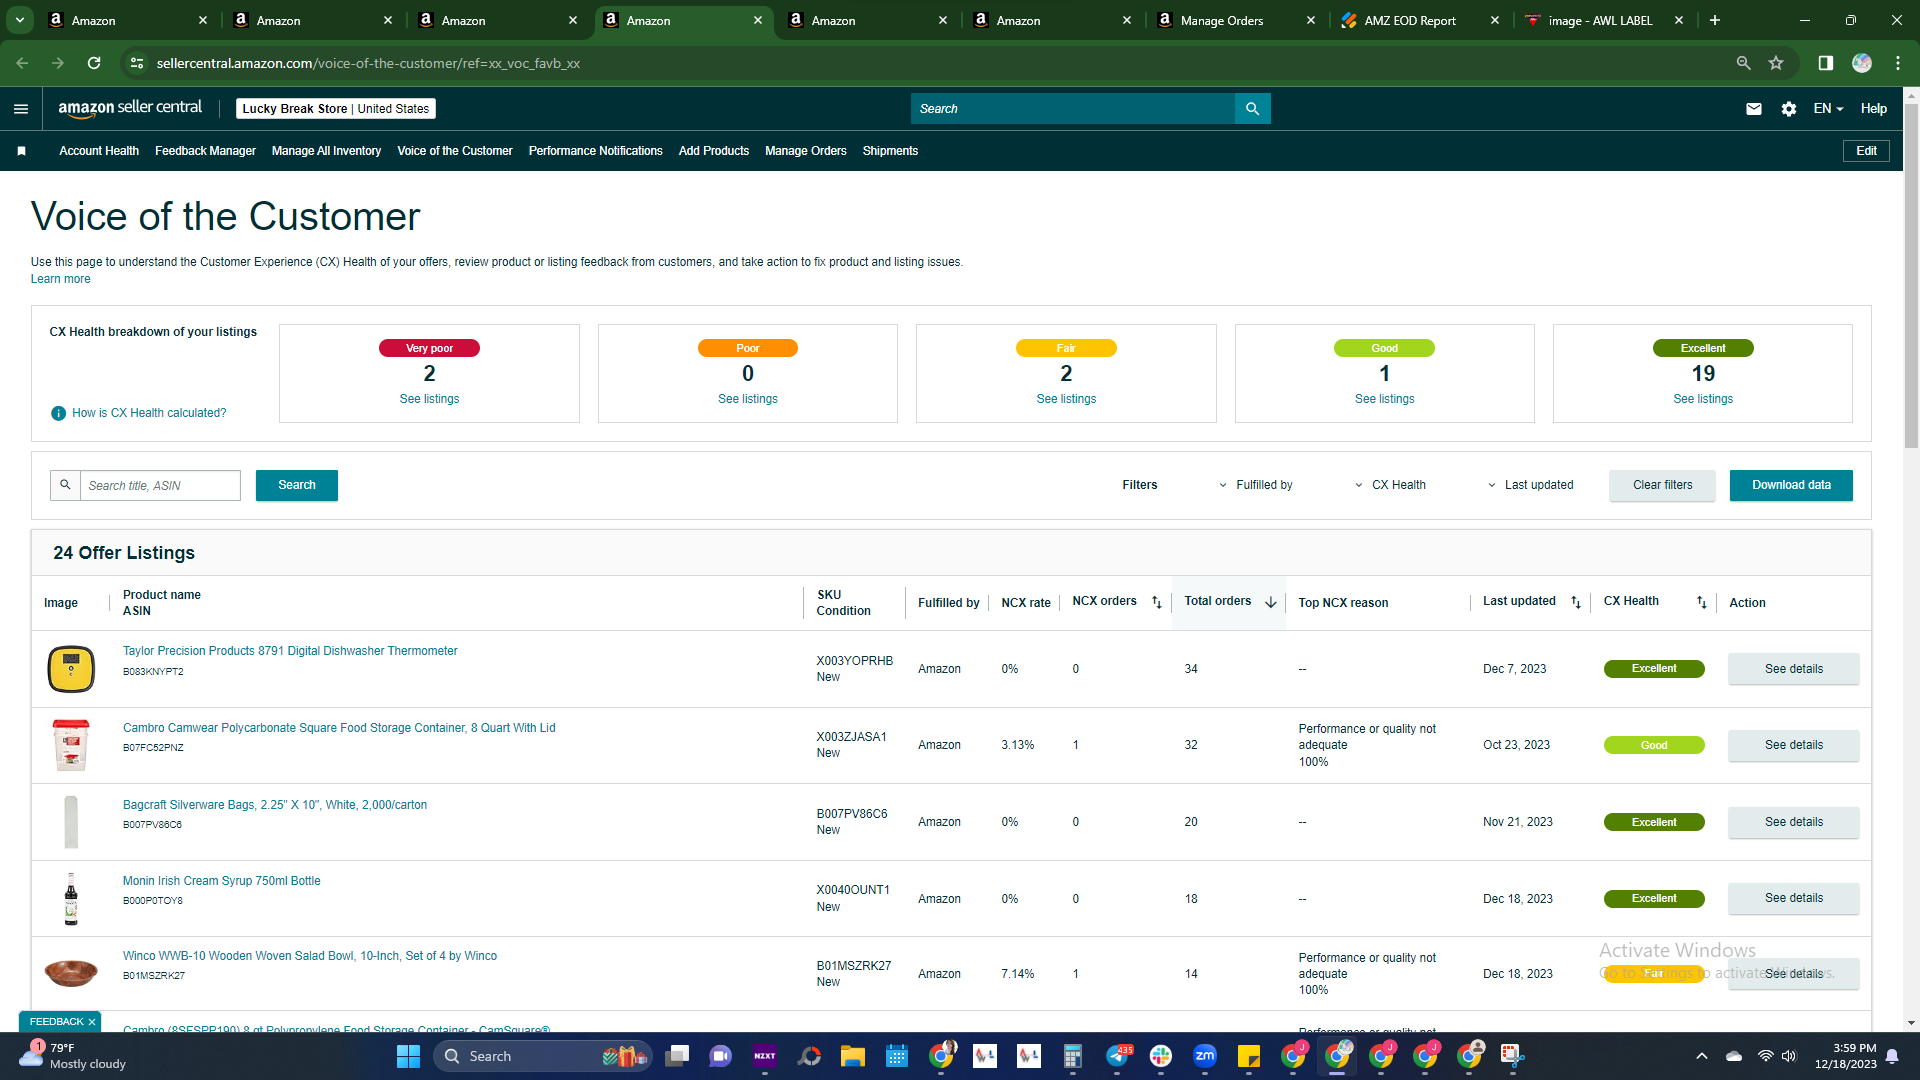Open Shipments from the navigation bar

click(890, 151)
